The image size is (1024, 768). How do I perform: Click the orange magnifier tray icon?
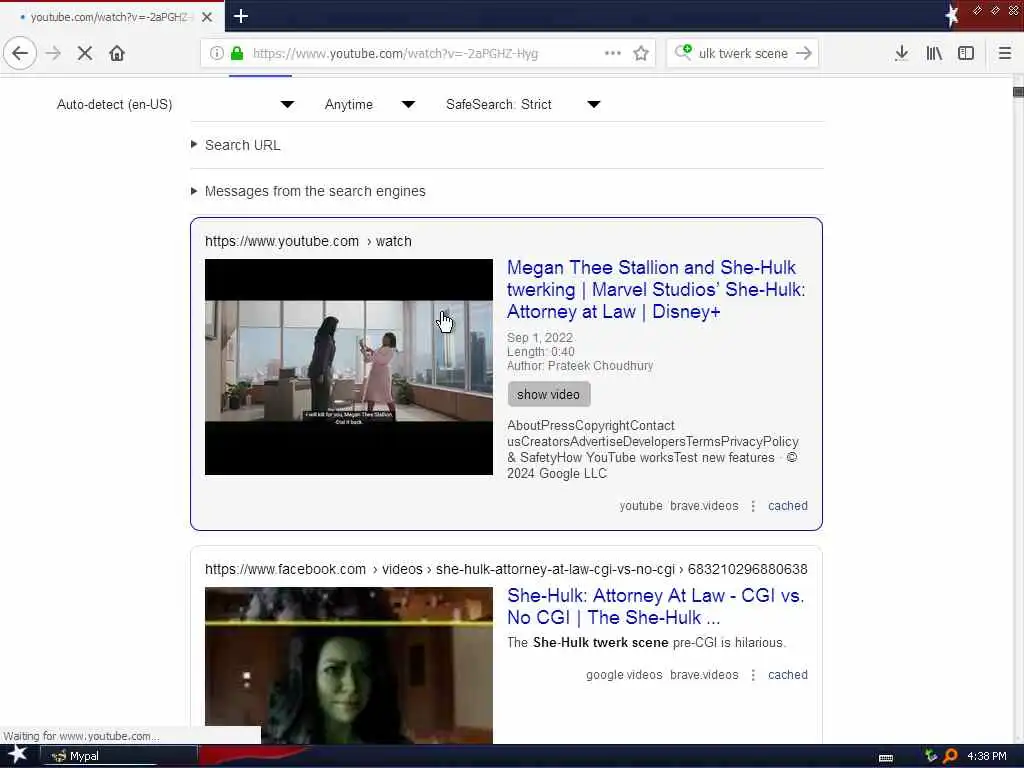click(x=950, y=756)
